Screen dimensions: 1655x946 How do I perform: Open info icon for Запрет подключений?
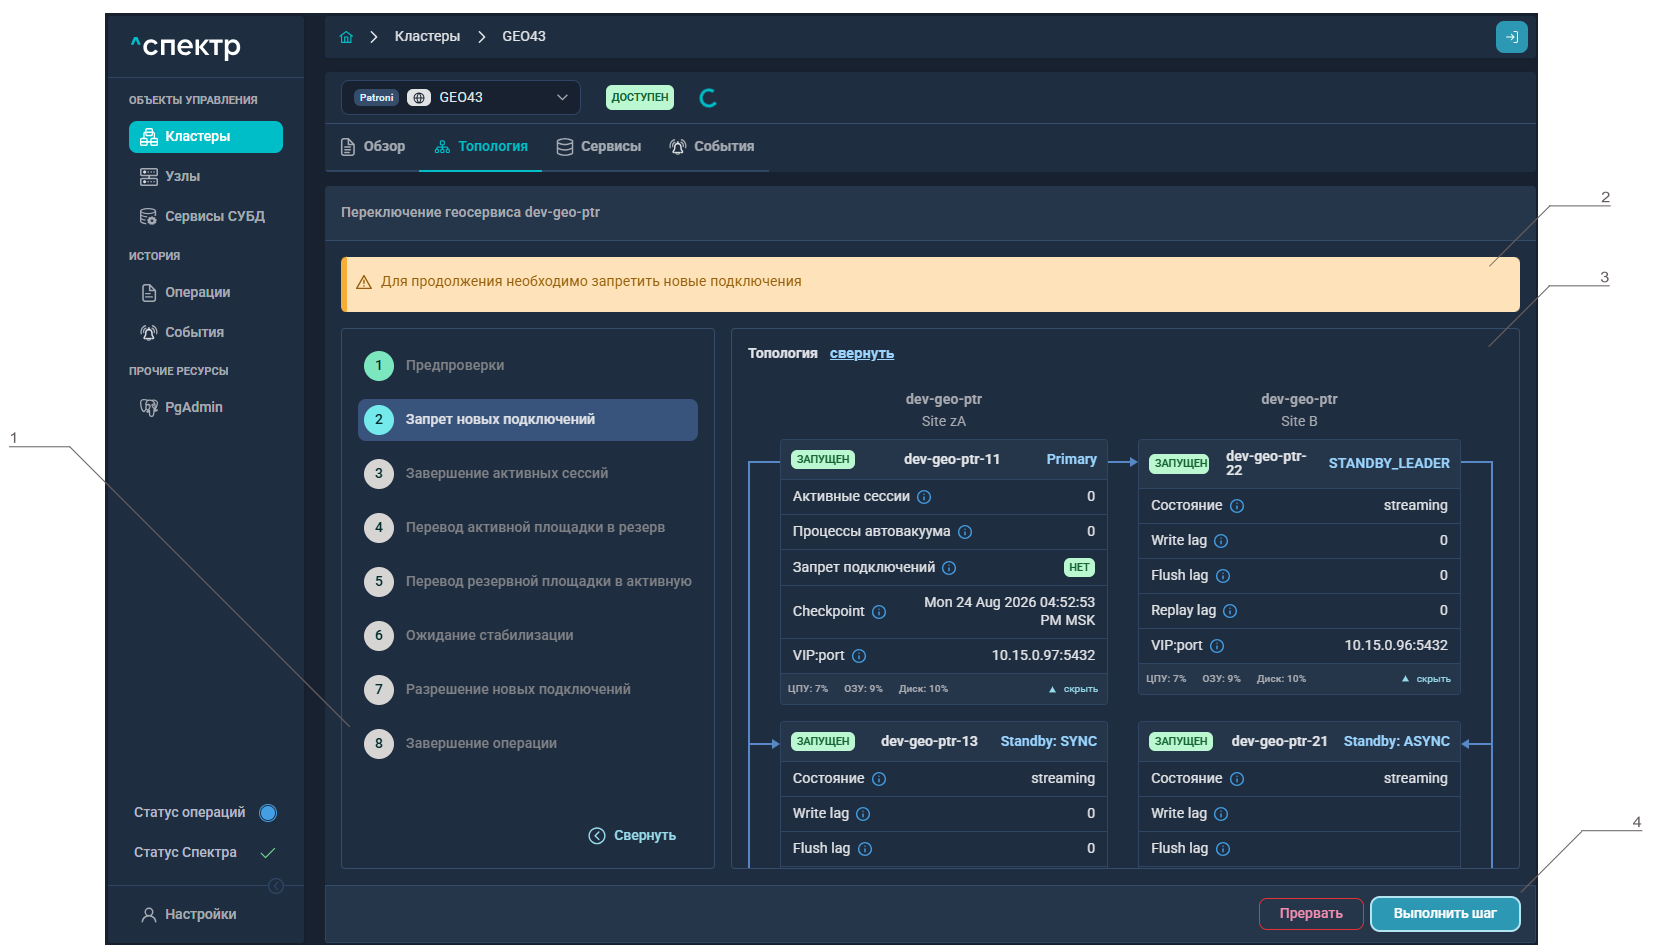[x=949, y=568]
